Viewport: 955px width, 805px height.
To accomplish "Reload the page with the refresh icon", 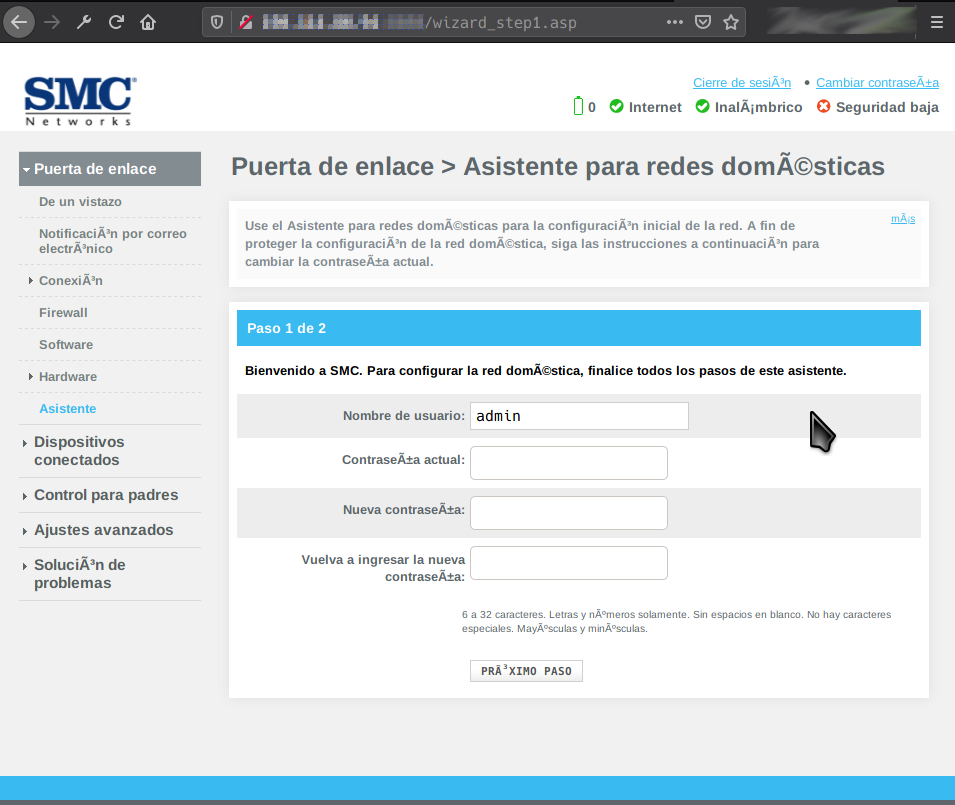I will click(x=116, y=22).
